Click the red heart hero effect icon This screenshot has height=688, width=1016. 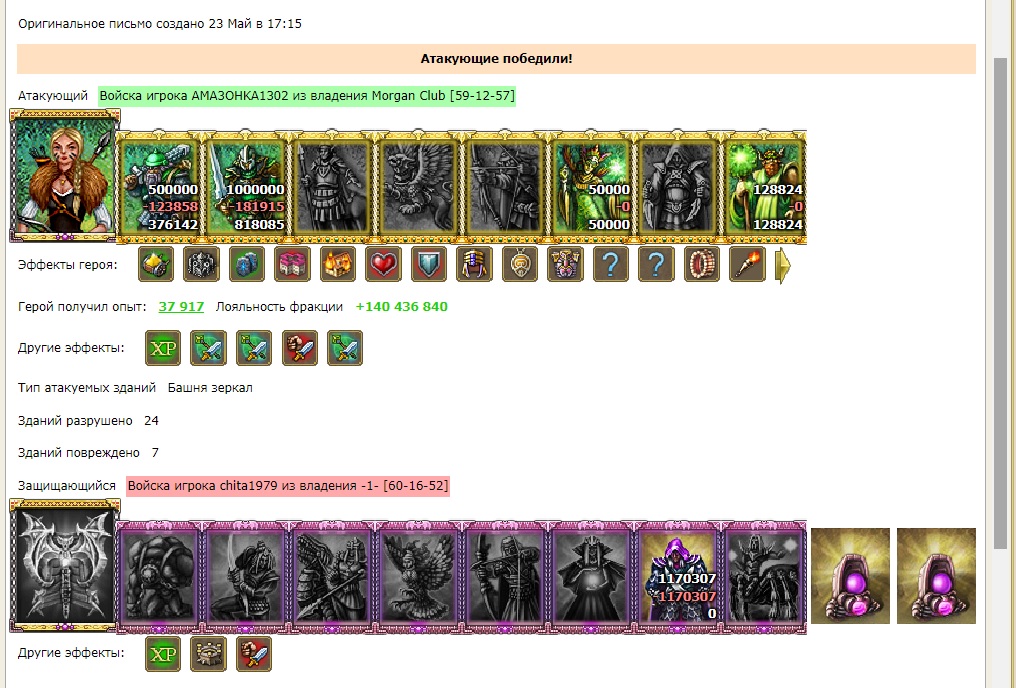click(x=383, y=264)
